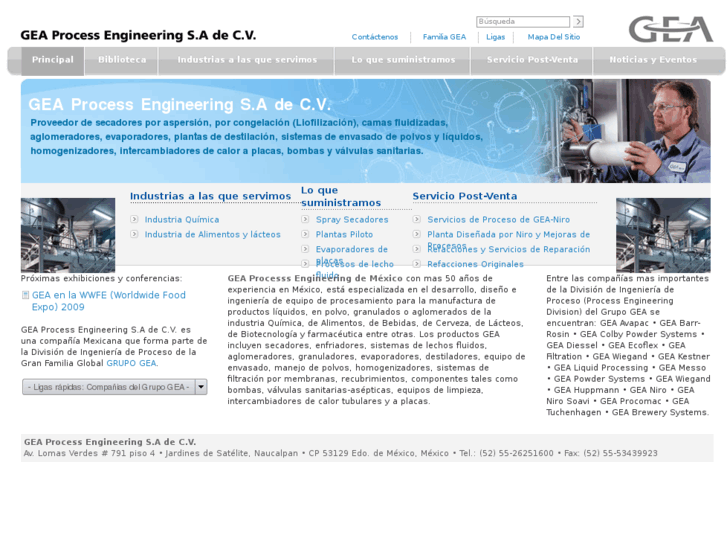This screenshot has width=727, height=545.
Task: Open the Plantas Piloto link
Action: click(x=344, y=235)
